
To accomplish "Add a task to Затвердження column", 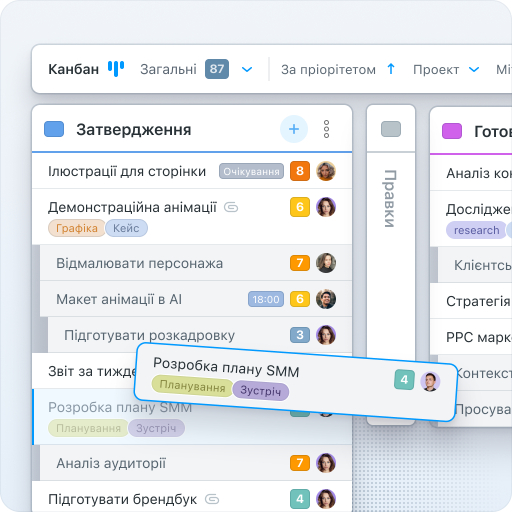I will [294, 129].
